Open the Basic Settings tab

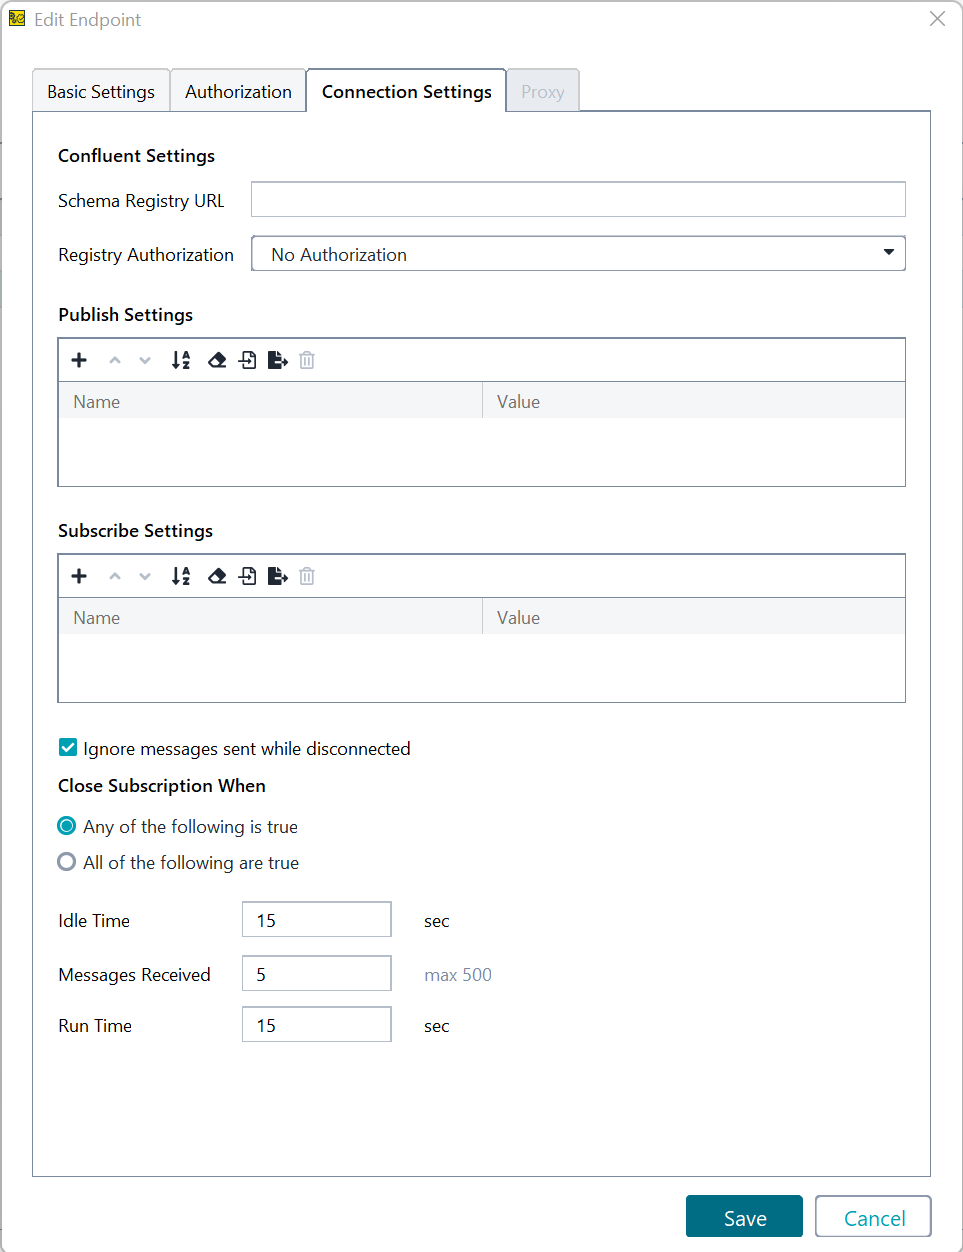point(100,90)
